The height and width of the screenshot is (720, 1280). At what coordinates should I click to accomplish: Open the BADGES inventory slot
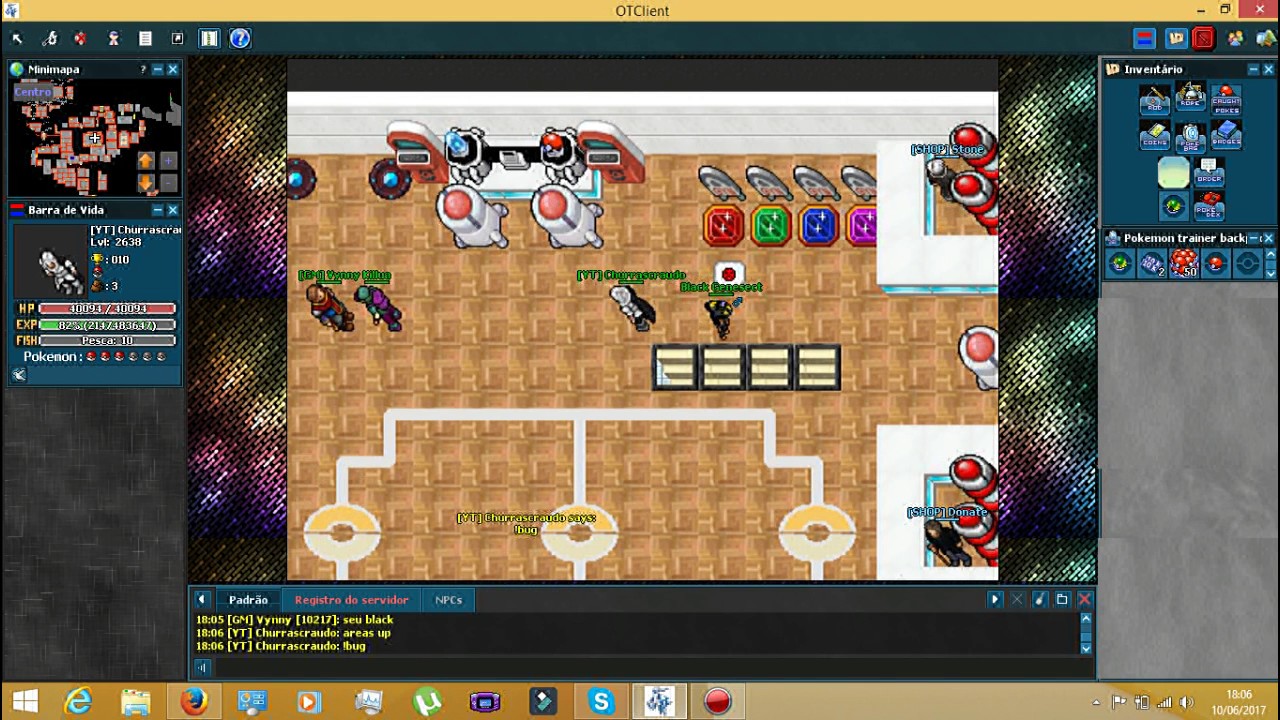1226,135
